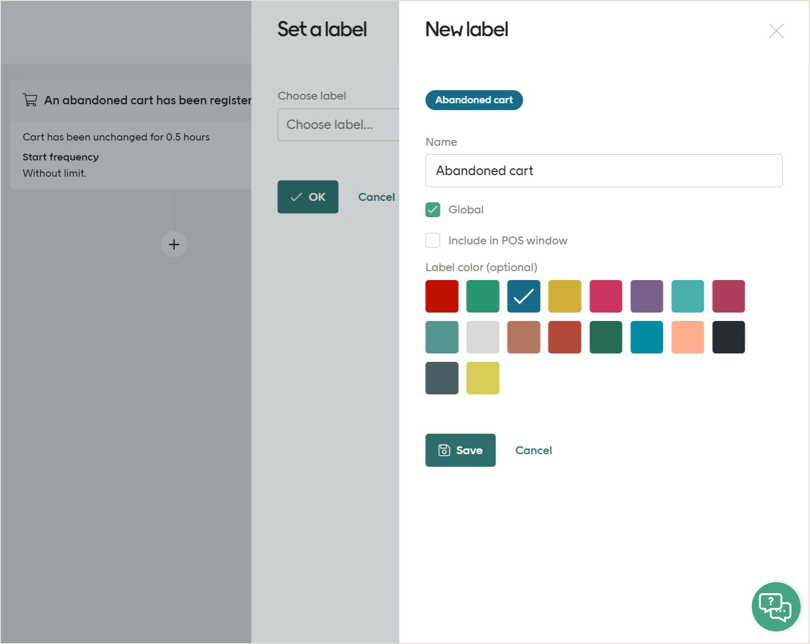The width and height of the screenshot is (810, 644).
Task: Click inside the Name input field
Action: tap(604, 171)
